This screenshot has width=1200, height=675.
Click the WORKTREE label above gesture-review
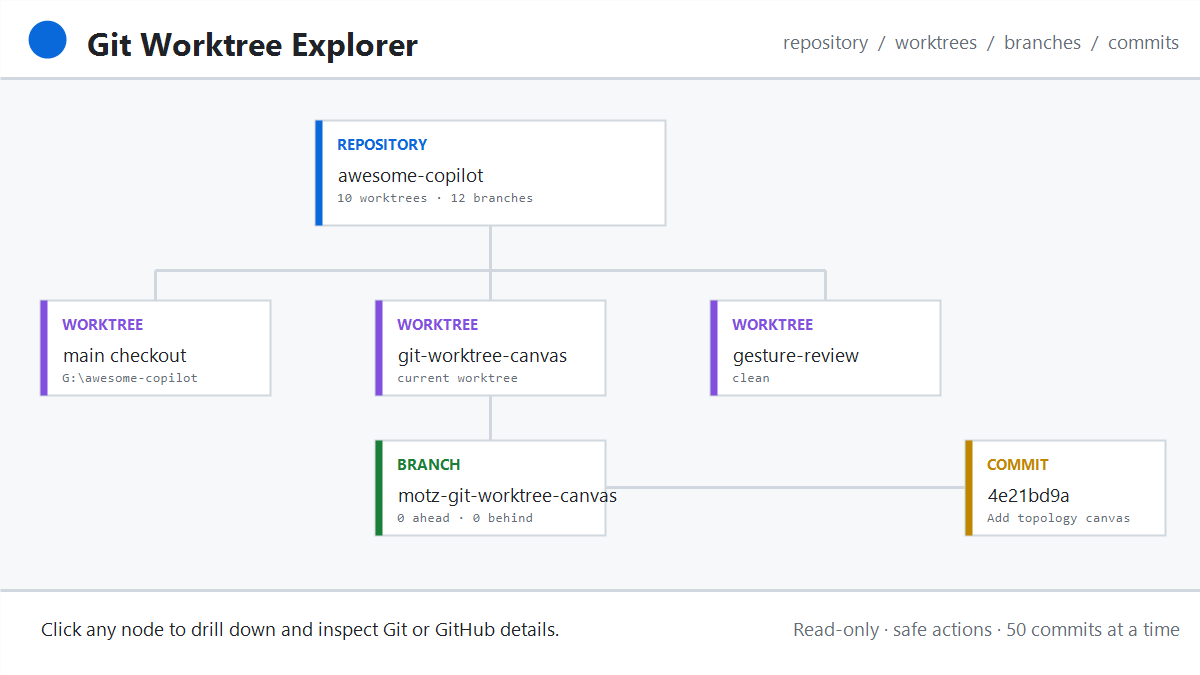tap(773, 325)
